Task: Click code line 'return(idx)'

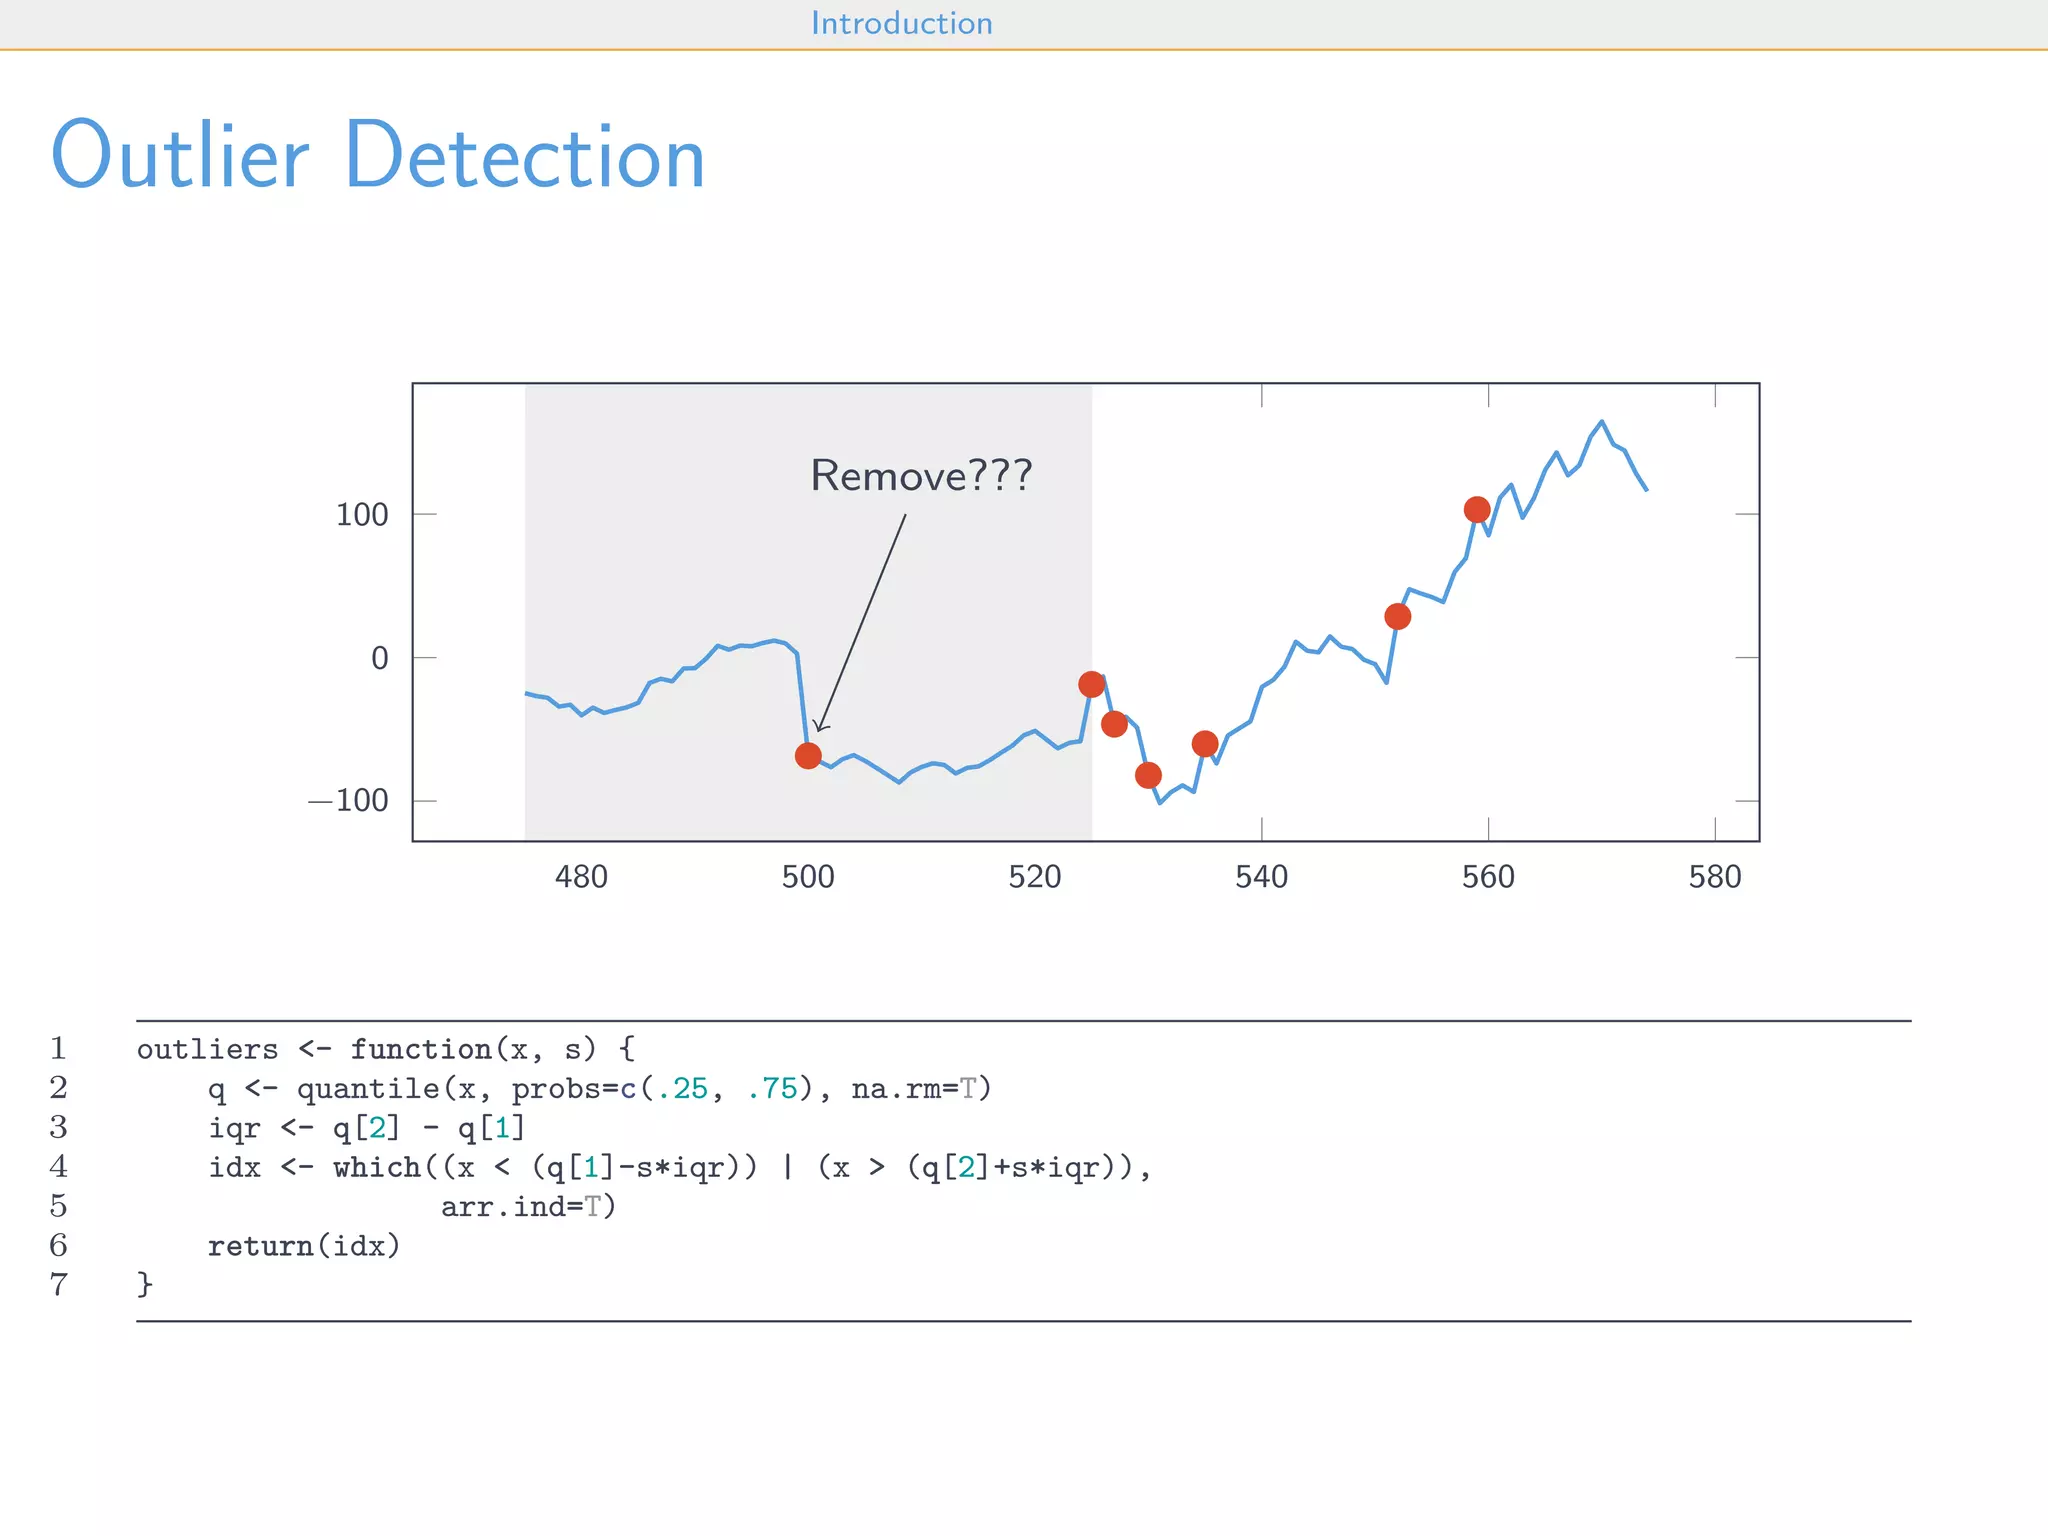Action: (x=304, y=1246)
